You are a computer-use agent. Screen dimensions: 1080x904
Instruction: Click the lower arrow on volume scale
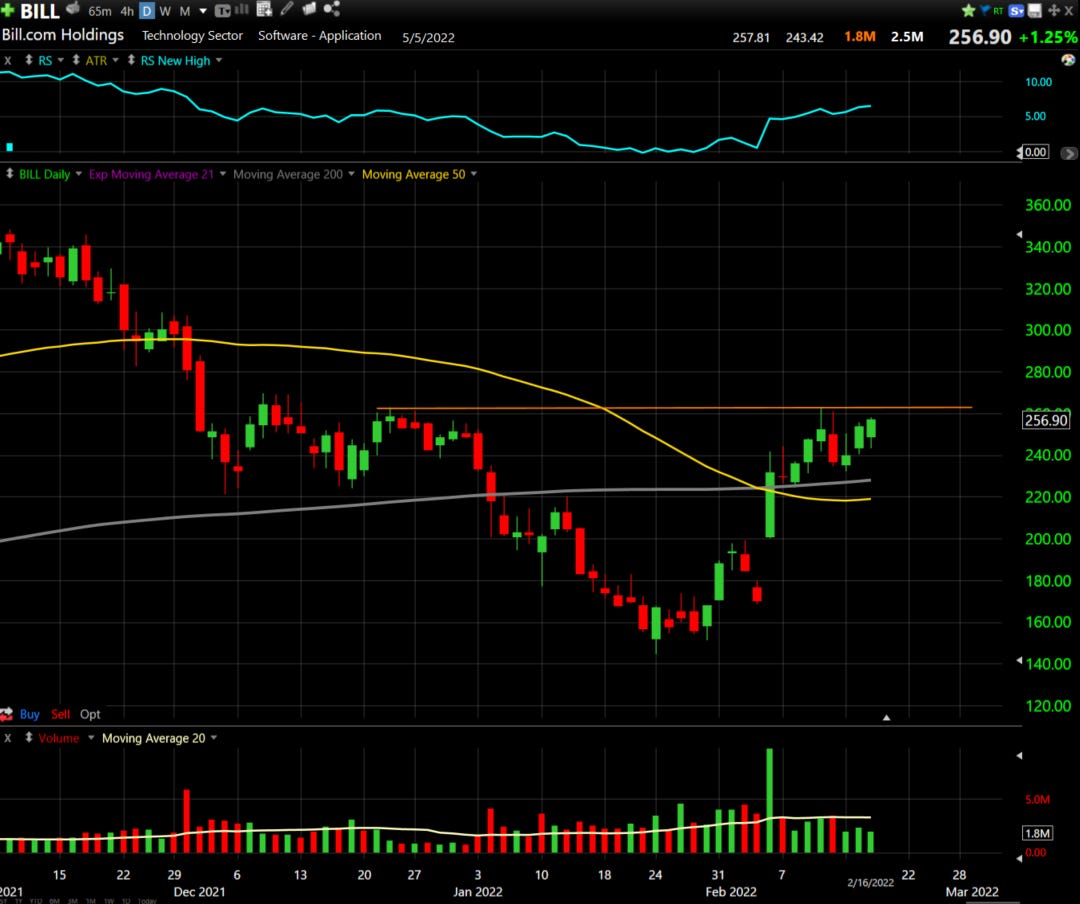1019,858
